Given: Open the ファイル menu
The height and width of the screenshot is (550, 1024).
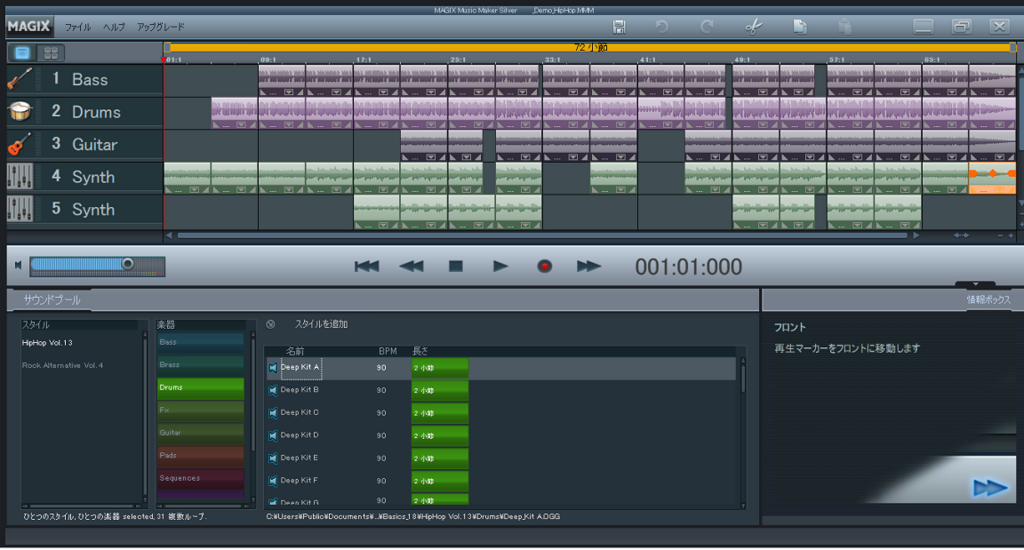Looking at the screenshot, I should (78, 27).
